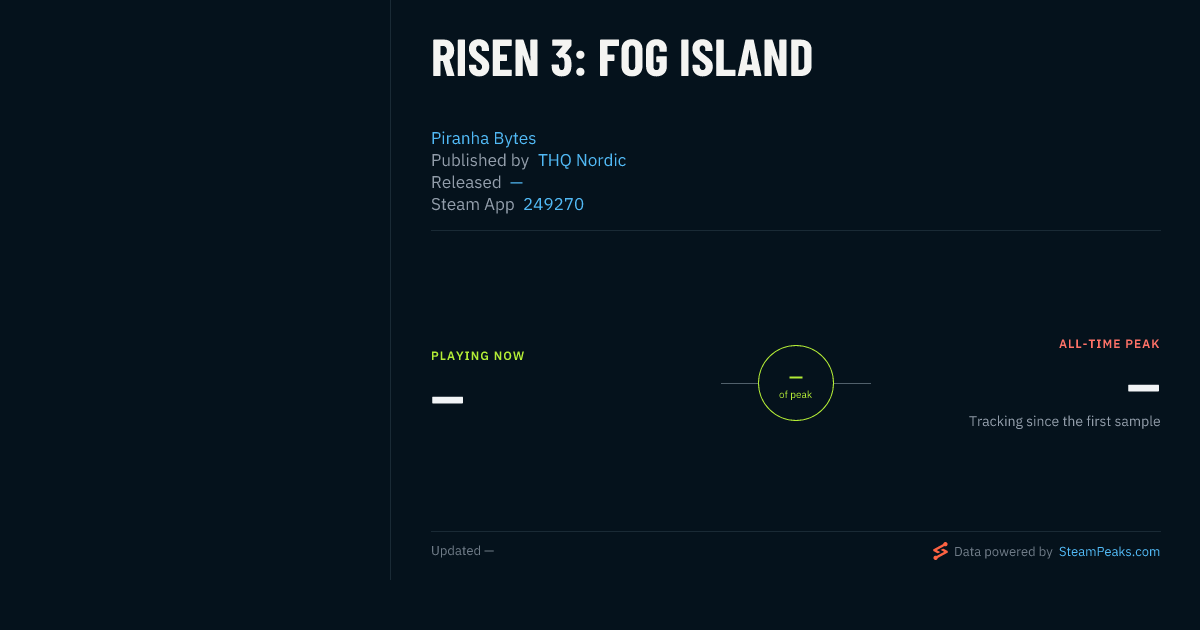Click the green dash inside the circle

(x=796, y=377)
